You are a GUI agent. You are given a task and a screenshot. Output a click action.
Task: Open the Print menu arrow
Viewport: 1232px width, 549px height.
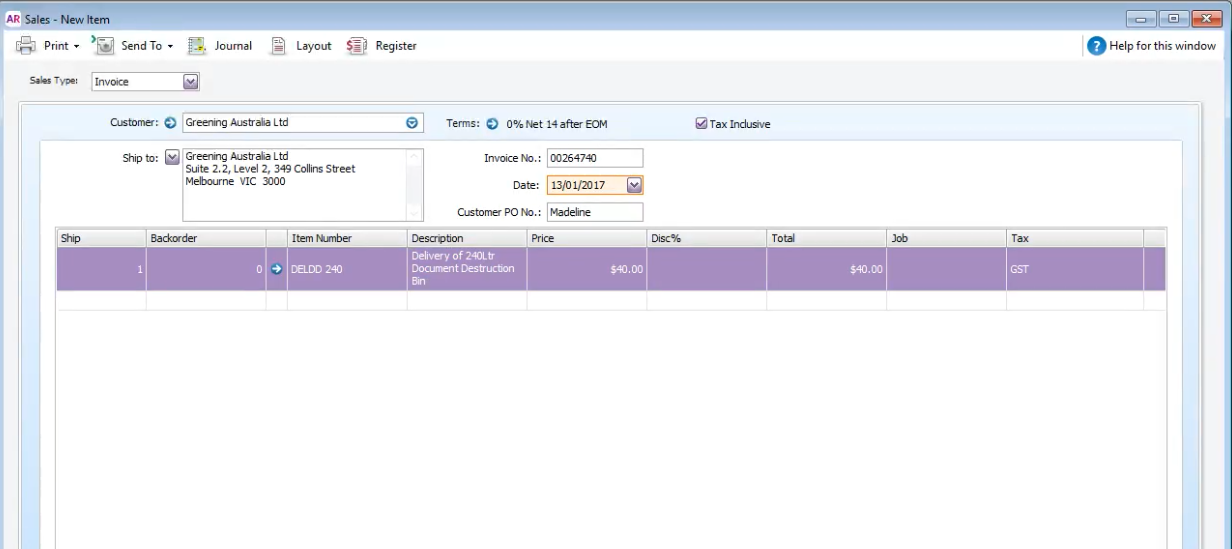point(77,46)
